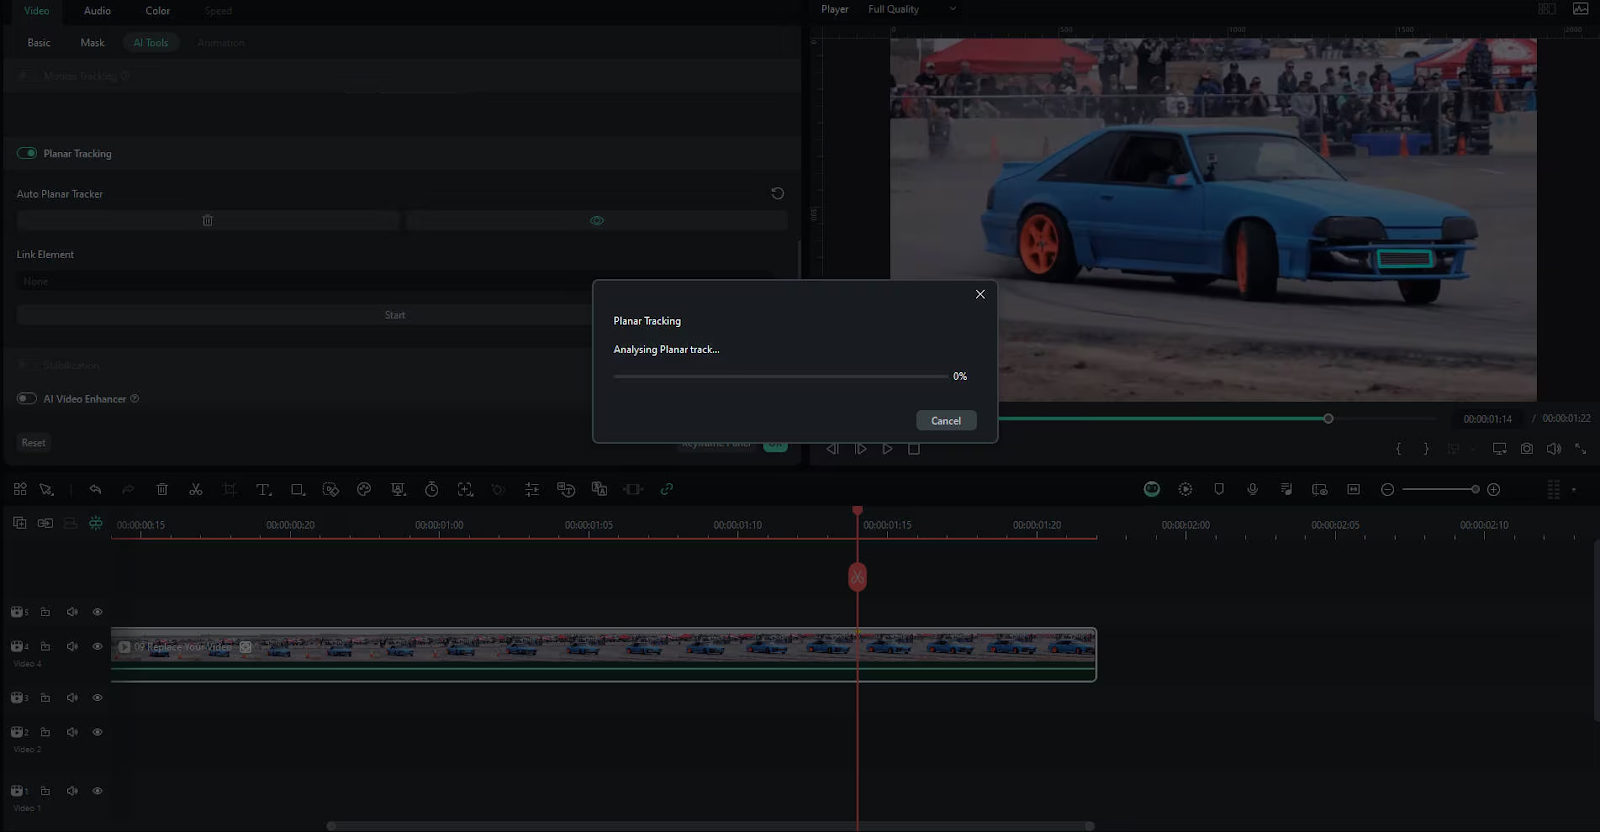
Task: Click the player progress bar handle
Action: coord(1328,419)
